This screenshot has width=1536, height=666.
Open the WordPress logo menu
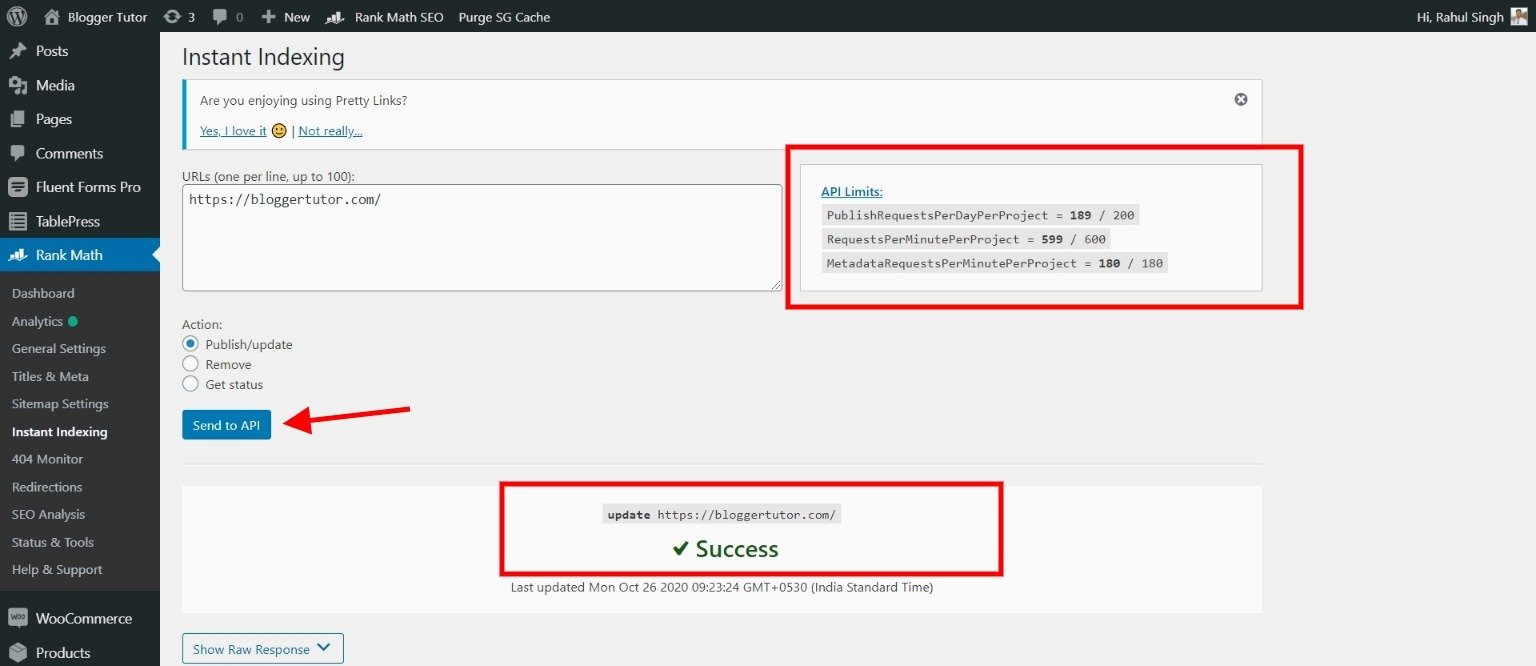tap(17, 17)
